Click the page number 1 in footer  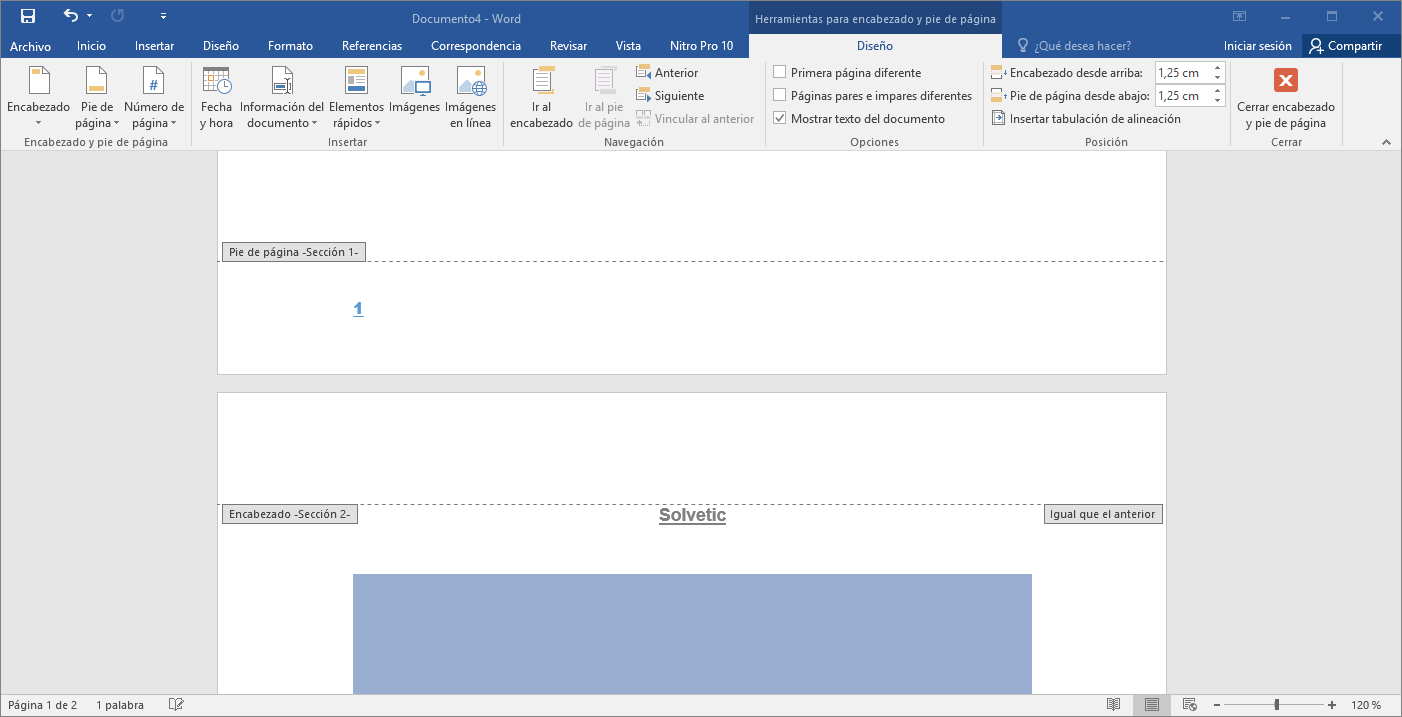coord(358,309)
